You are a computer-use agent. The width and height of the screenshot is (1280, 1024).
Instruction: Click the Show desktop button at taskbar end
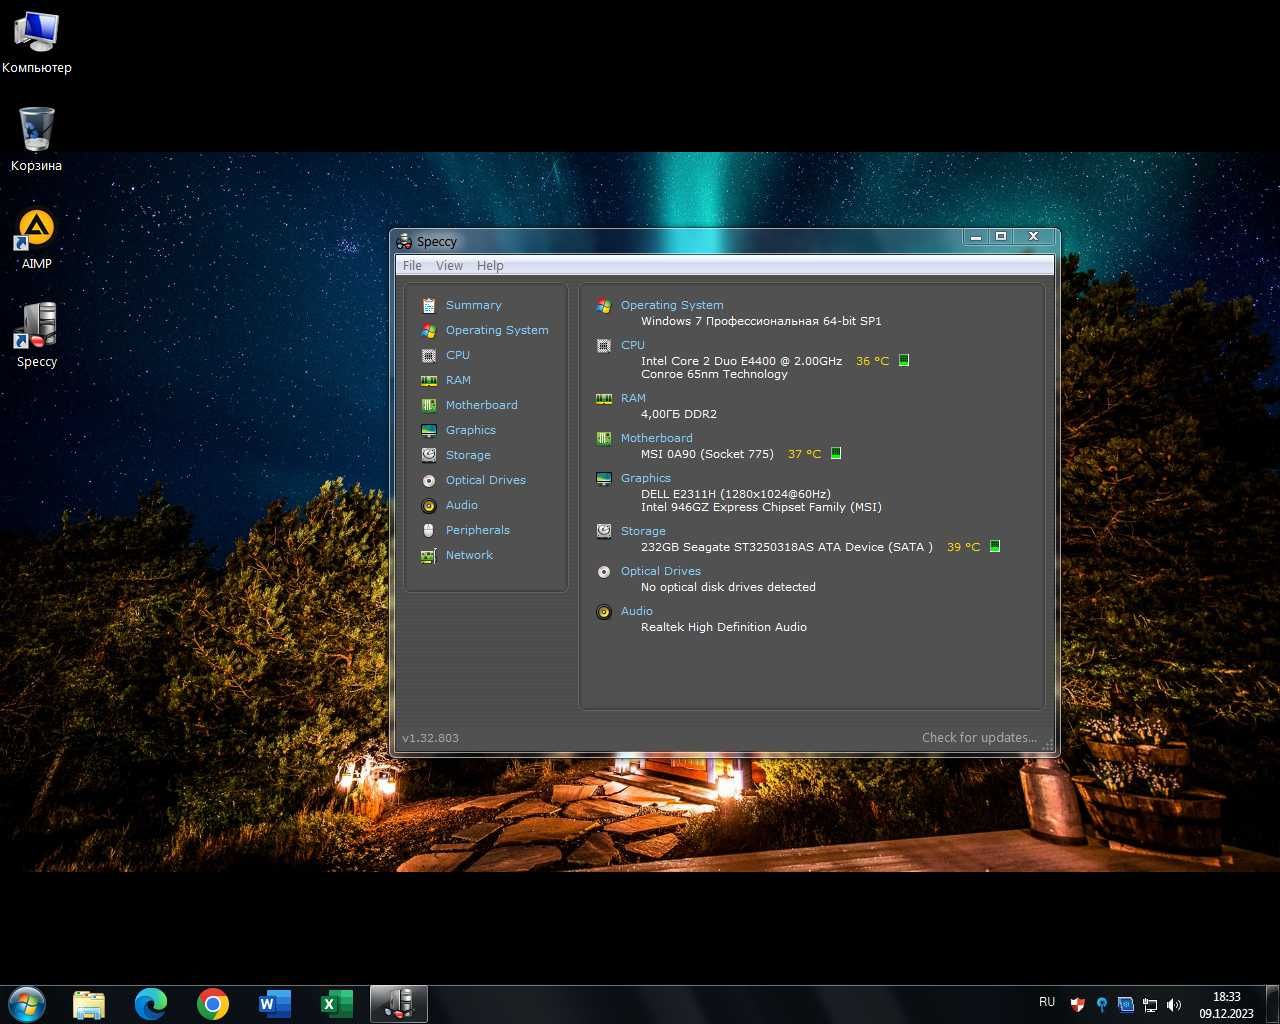pos(1273,1004)
